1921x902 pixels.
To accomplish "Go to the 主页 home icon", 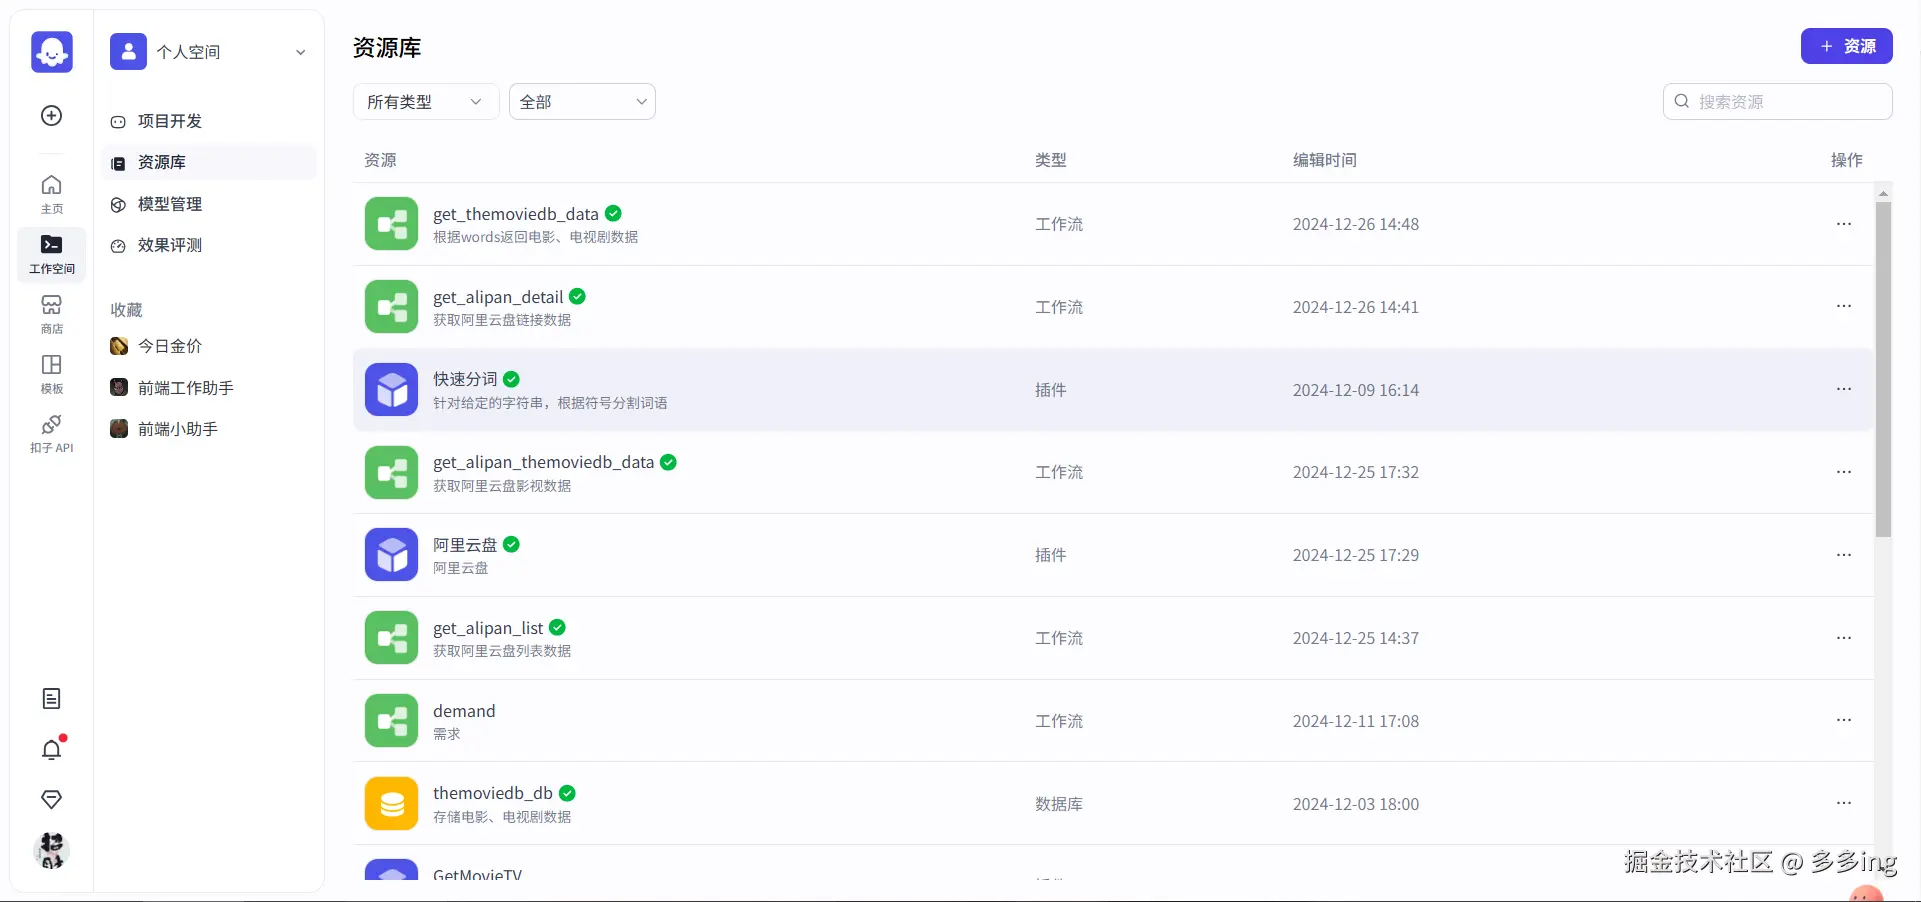I will point(52,194).
